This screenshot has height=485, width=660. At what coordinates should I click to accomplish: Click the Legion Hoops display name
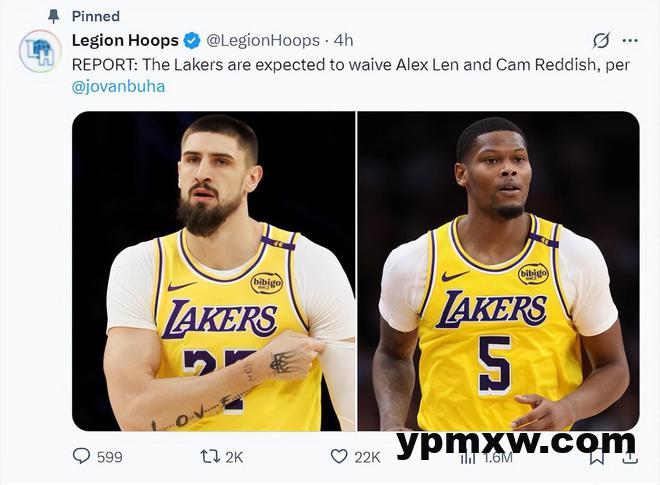point(125,41)
